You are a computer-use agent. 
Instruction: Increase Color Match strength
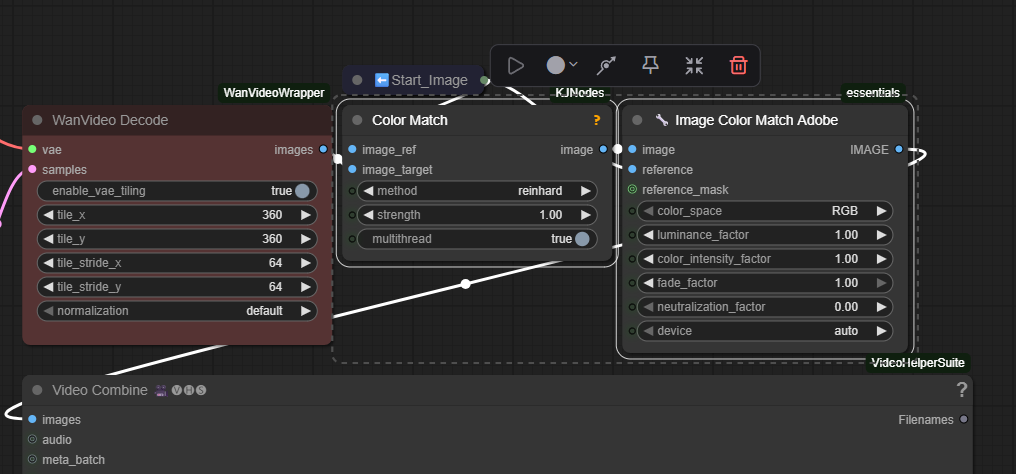[x=586, y=215]
